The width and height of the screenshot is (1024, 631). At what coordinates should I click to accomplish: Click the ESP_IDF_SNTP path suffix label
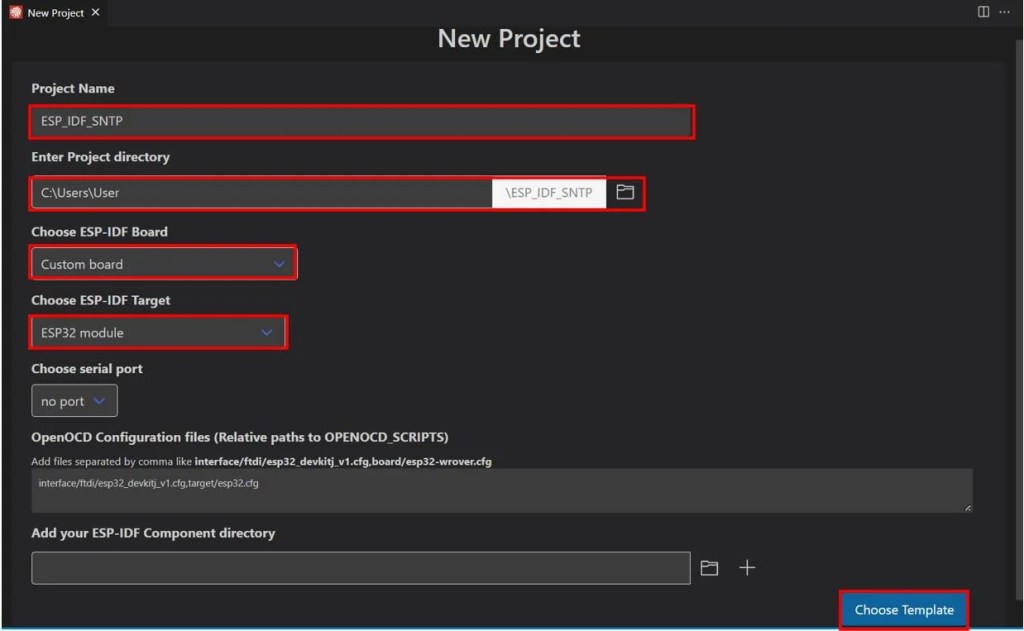[x=548, y=192]
